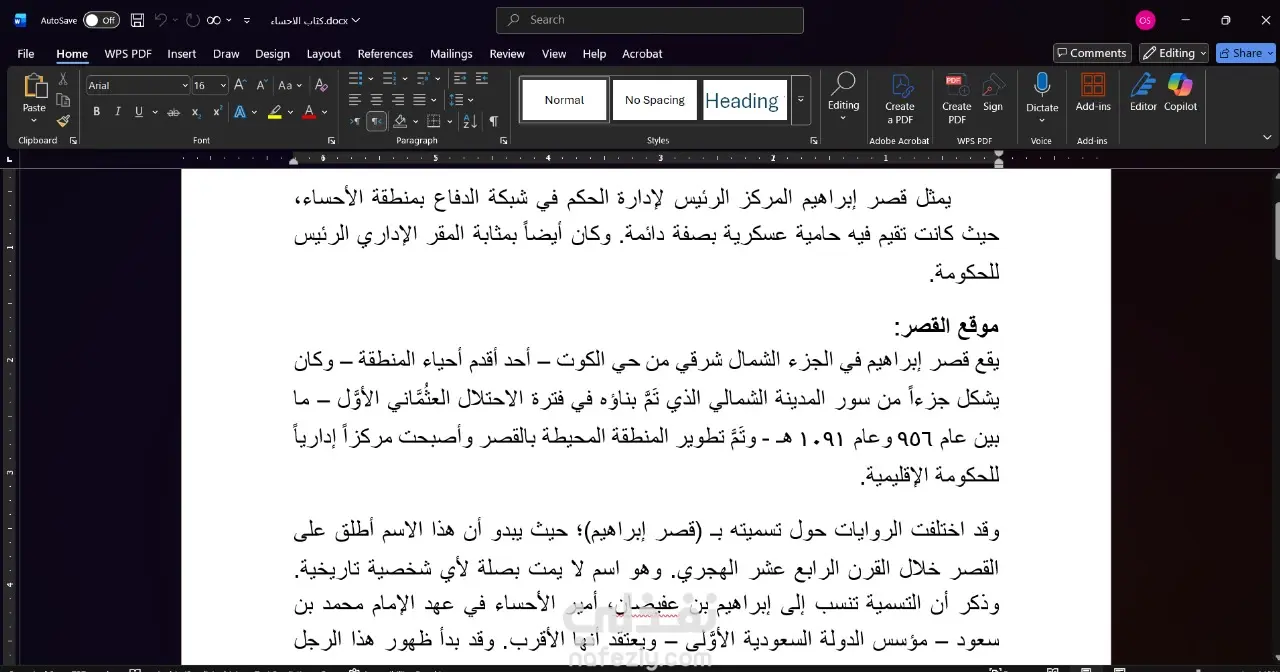Image resolution: width=1280 pixels, height=672 pixels.
Task: Open the Editing mode dropdown
Action: point(1172,53)
